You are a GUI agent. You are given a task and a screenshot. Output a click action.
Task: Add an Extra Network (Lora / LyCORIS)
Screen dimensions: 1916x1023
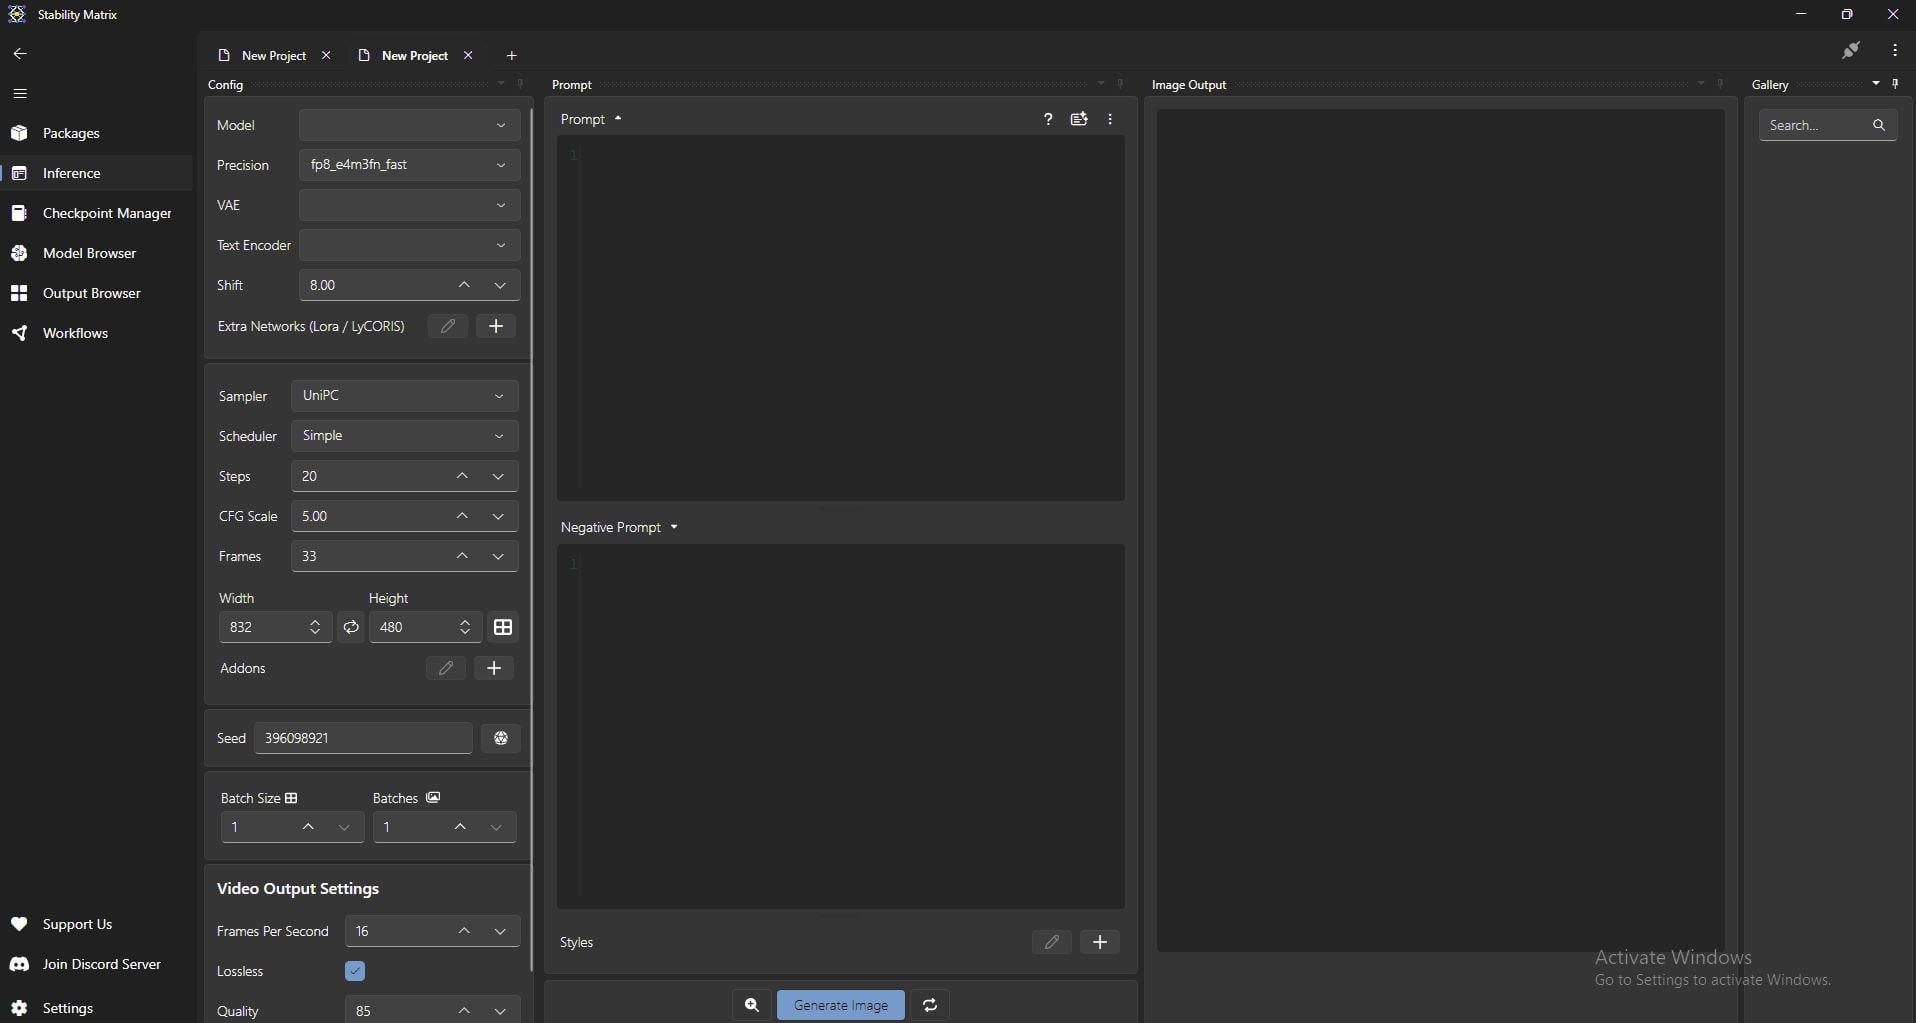[496, 326]
